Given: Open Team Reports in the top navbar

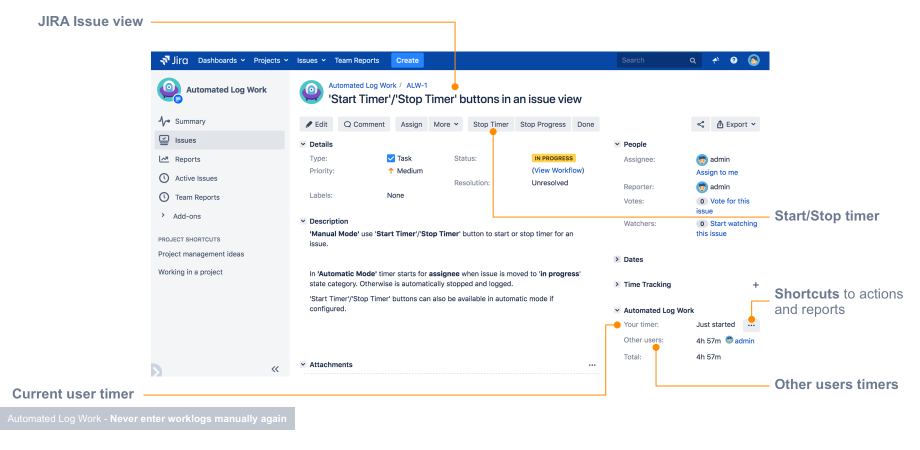Looking at the screenshot, I should pos(357,60).
